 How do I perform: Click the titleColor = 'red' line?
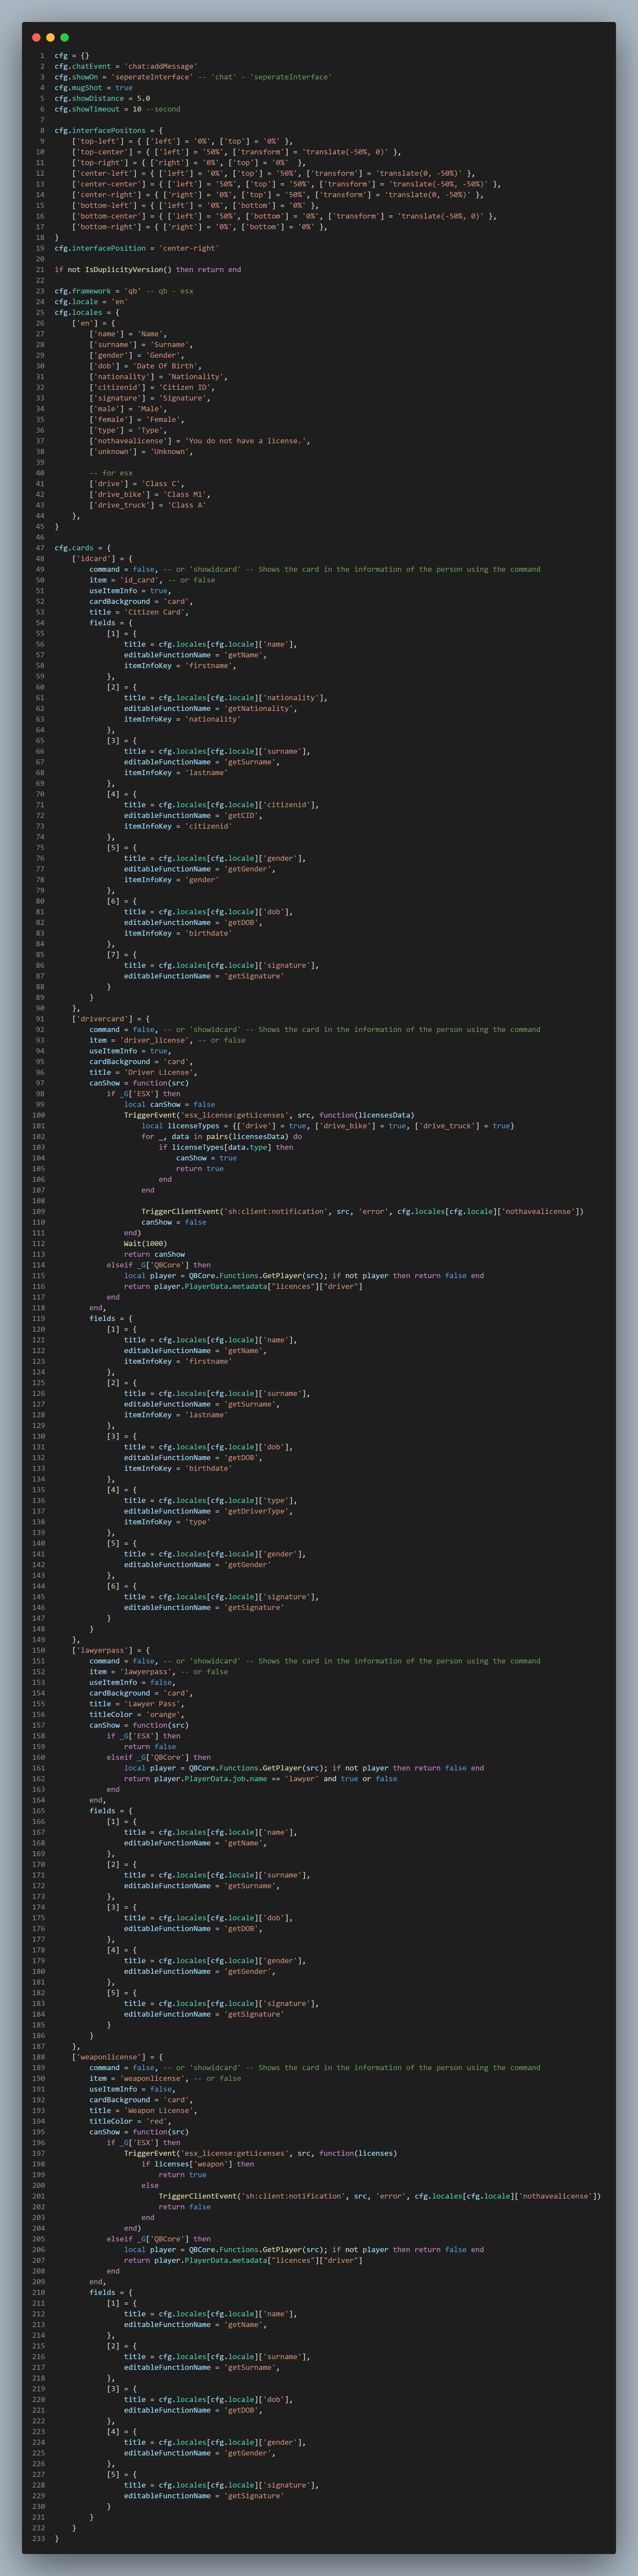pos(131,2121)
